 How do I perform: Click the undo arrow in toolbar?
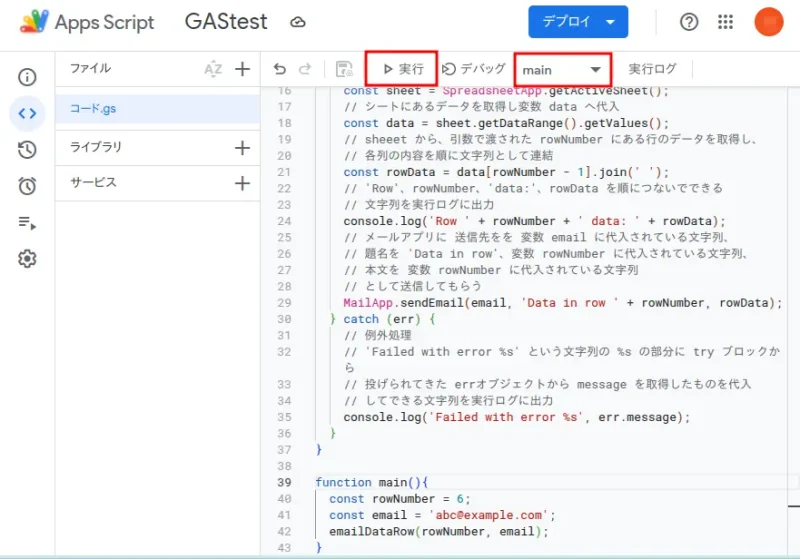pos(280,69)
